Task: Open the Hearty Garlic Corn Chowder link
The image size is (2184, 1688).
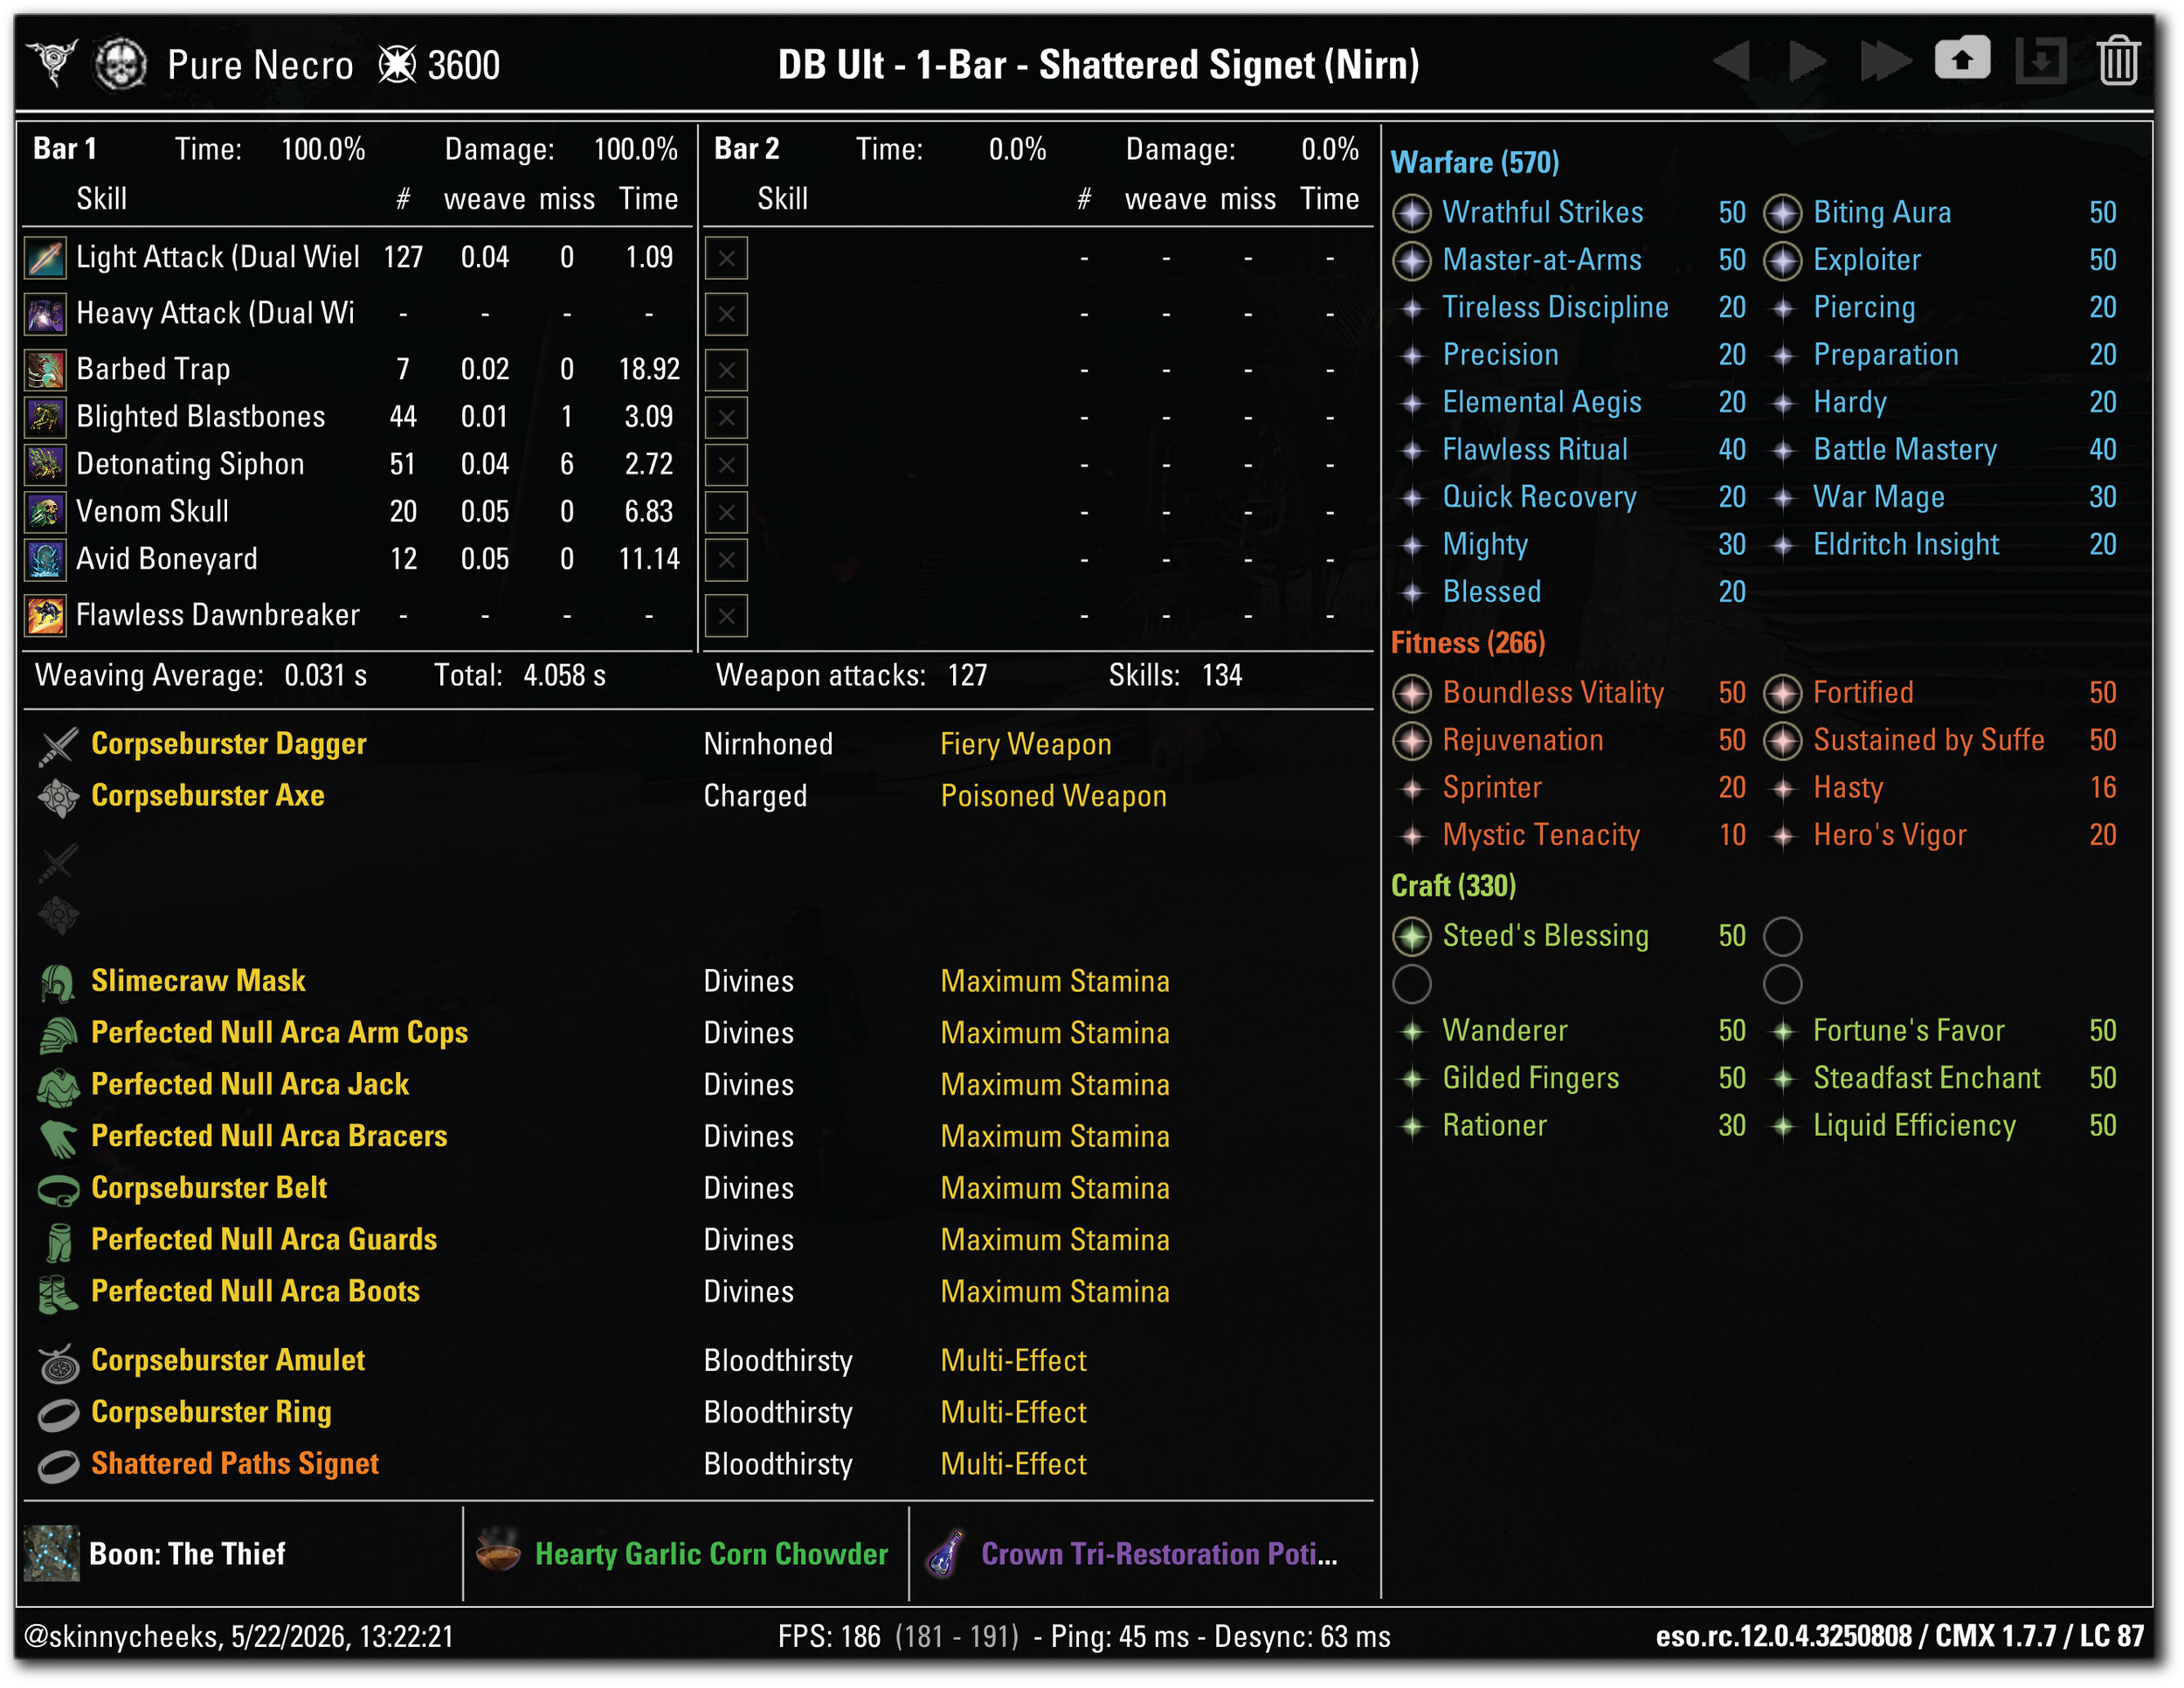Action: tap(711, 1553)
